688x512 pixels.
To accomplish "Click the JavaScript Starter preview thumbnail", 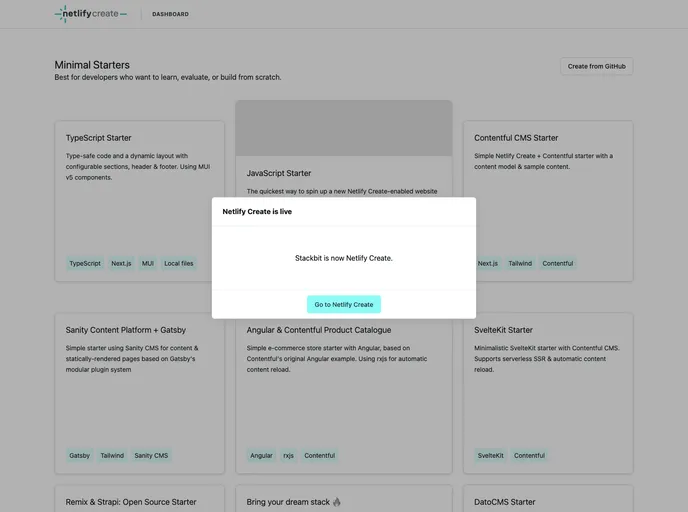I will point(343,127).
